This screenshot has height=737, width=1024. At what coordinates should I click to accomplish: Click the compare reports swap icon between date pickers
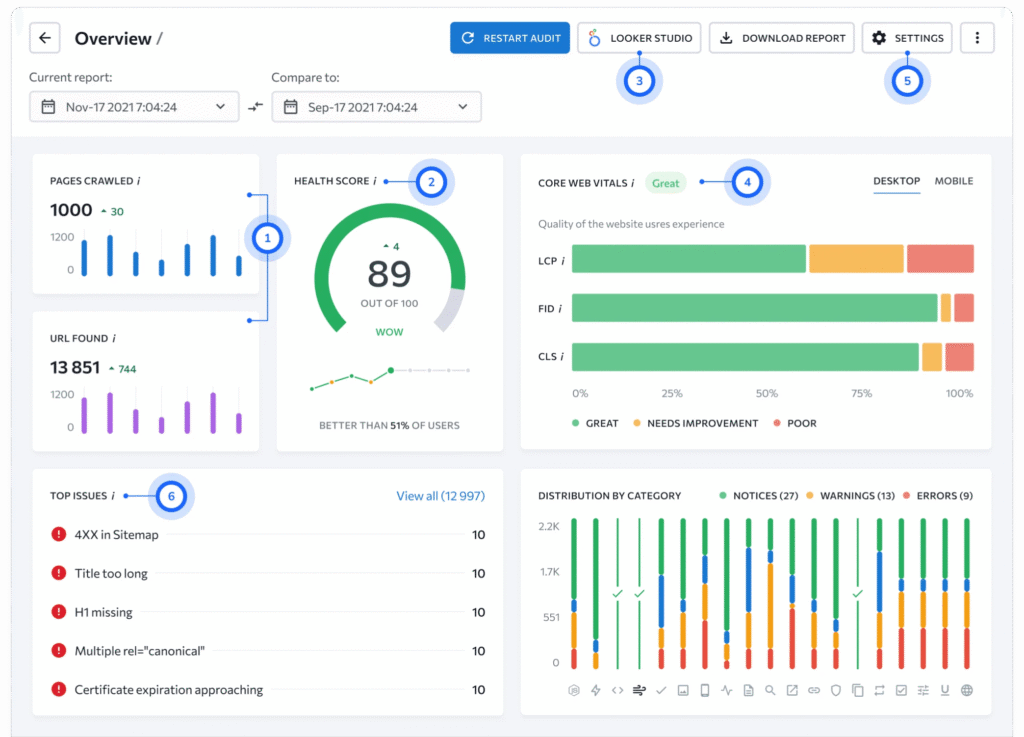click(x=255, y=106)
